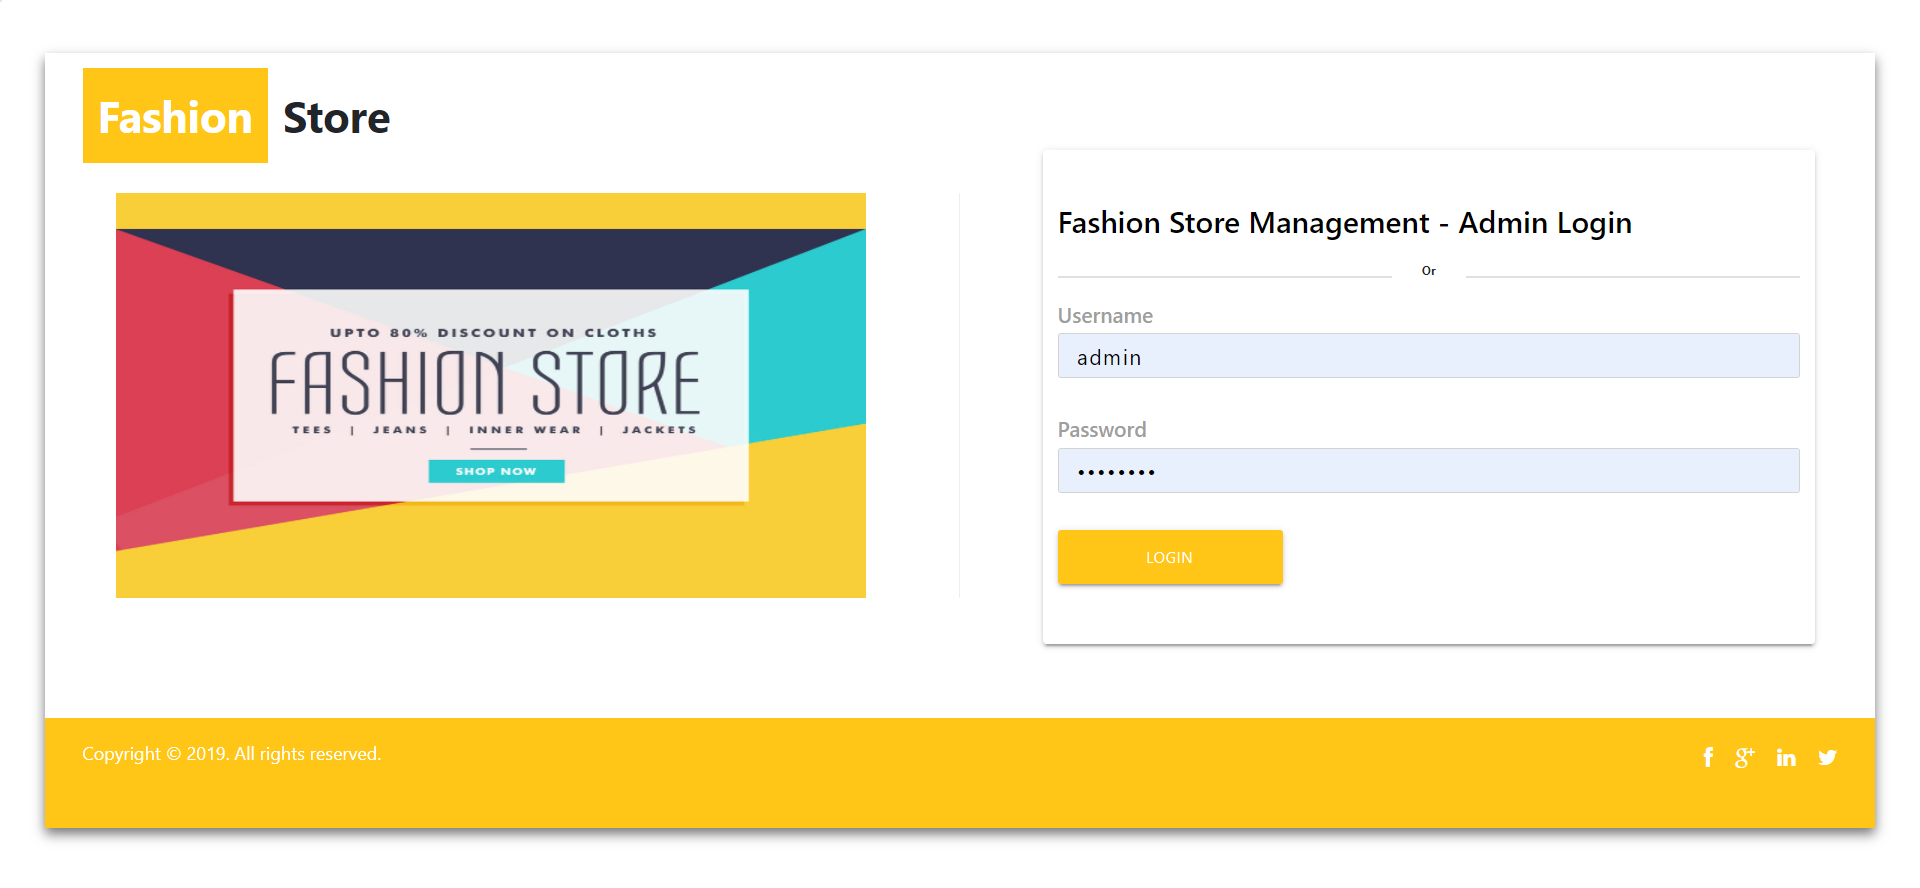This screenshot has width=1920, height=888.
Task: Click the Admin Login heading text
Action: 1345,223
